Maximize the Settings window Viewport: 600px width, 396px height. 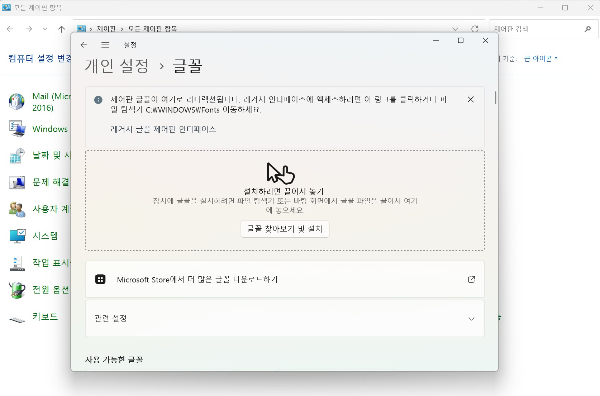(461, 41)
